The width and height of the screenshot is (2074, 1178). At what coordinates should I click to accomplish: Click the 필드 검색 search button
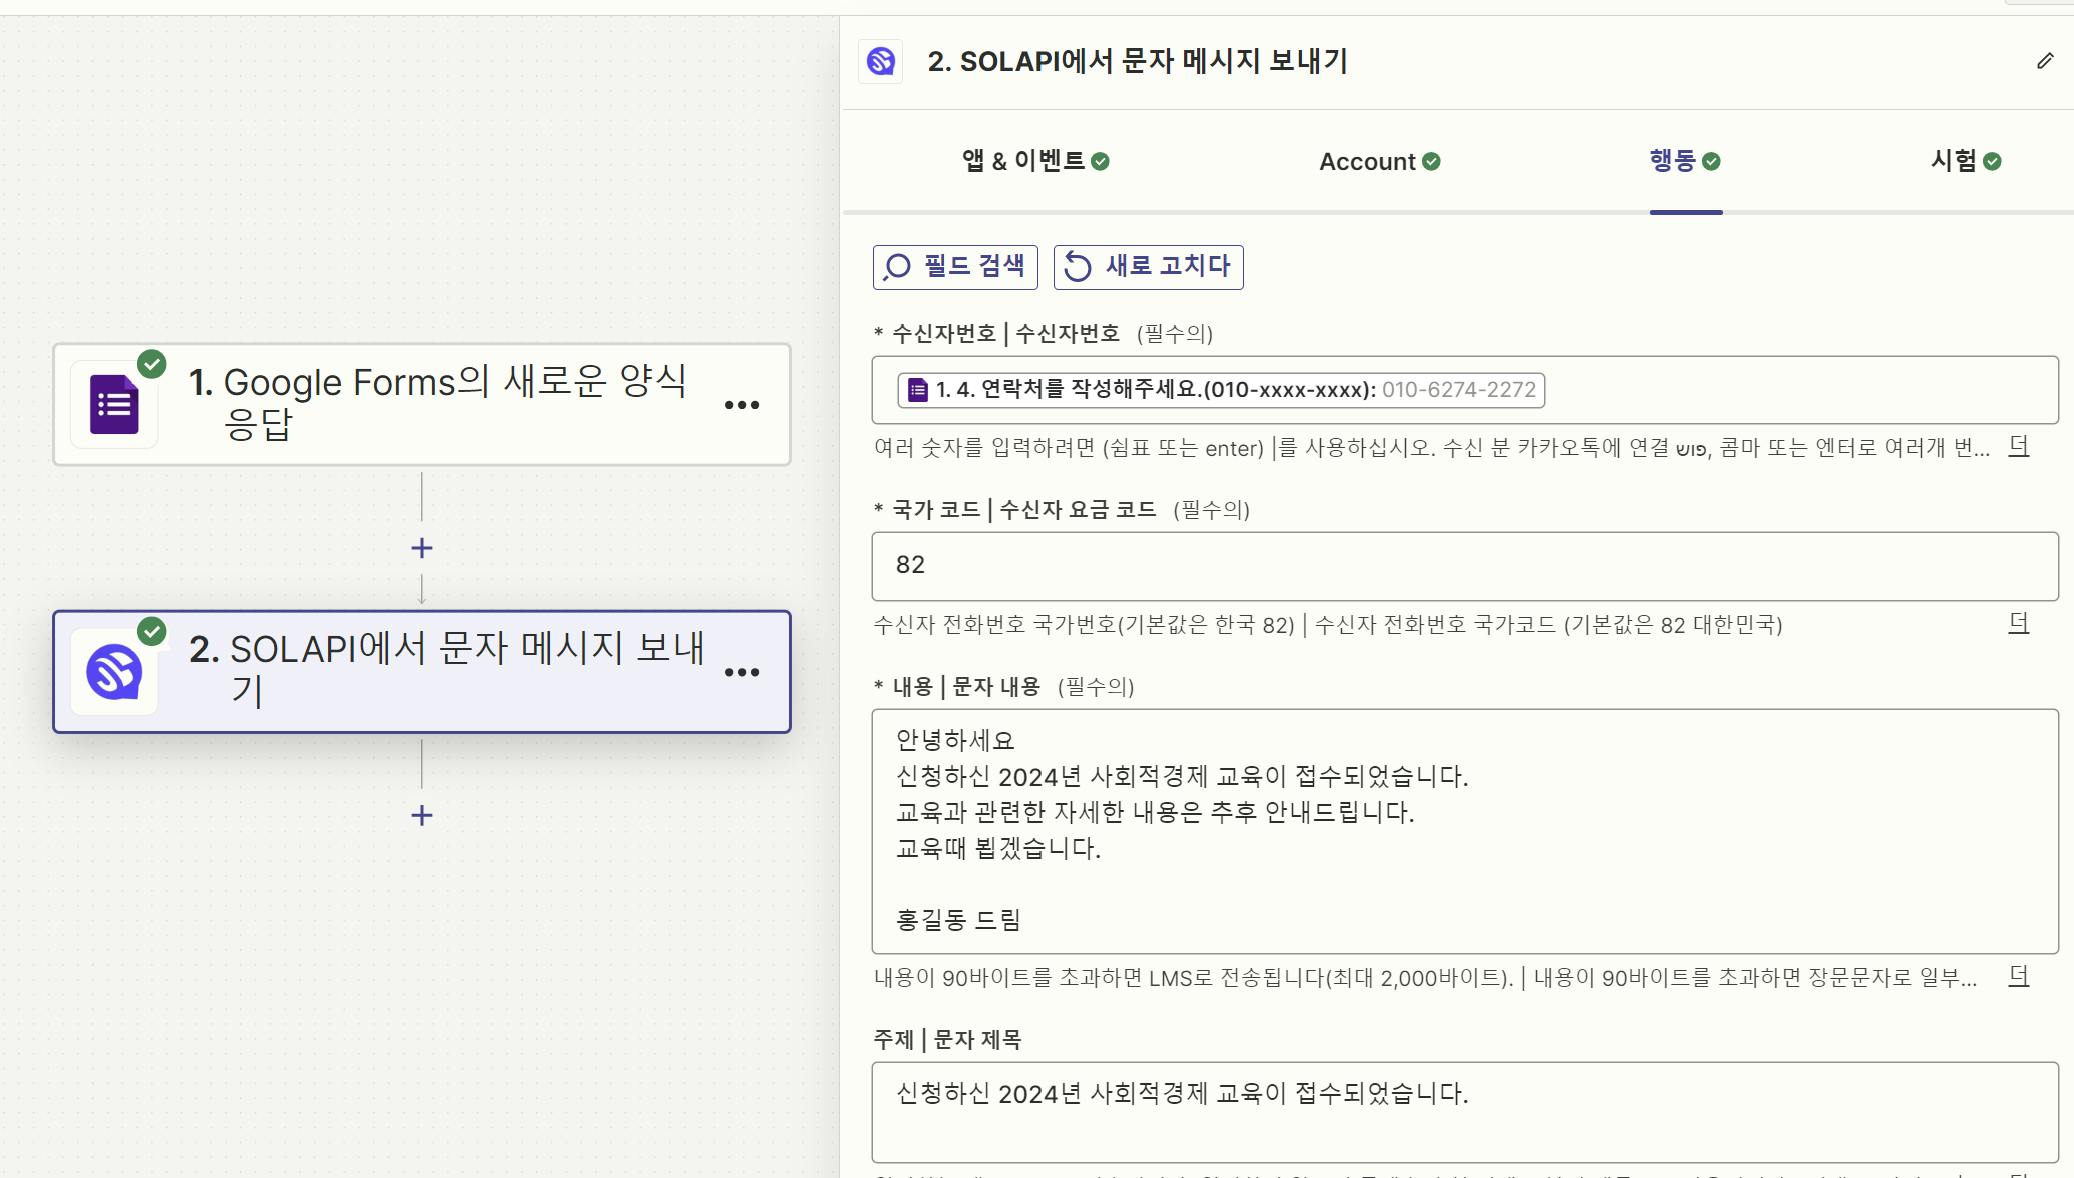click(x=955, y=267)
